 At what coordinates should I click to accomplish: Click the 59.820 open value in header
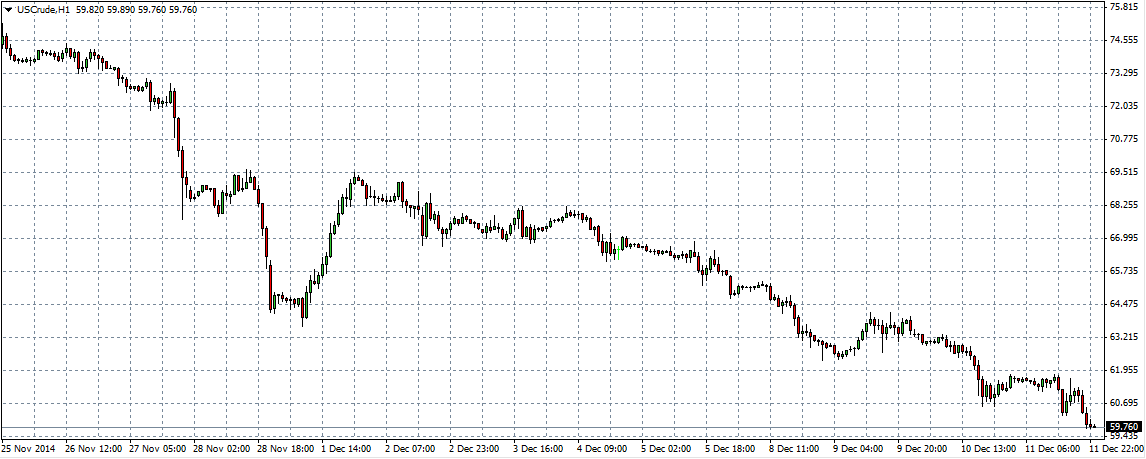point(91,10)
